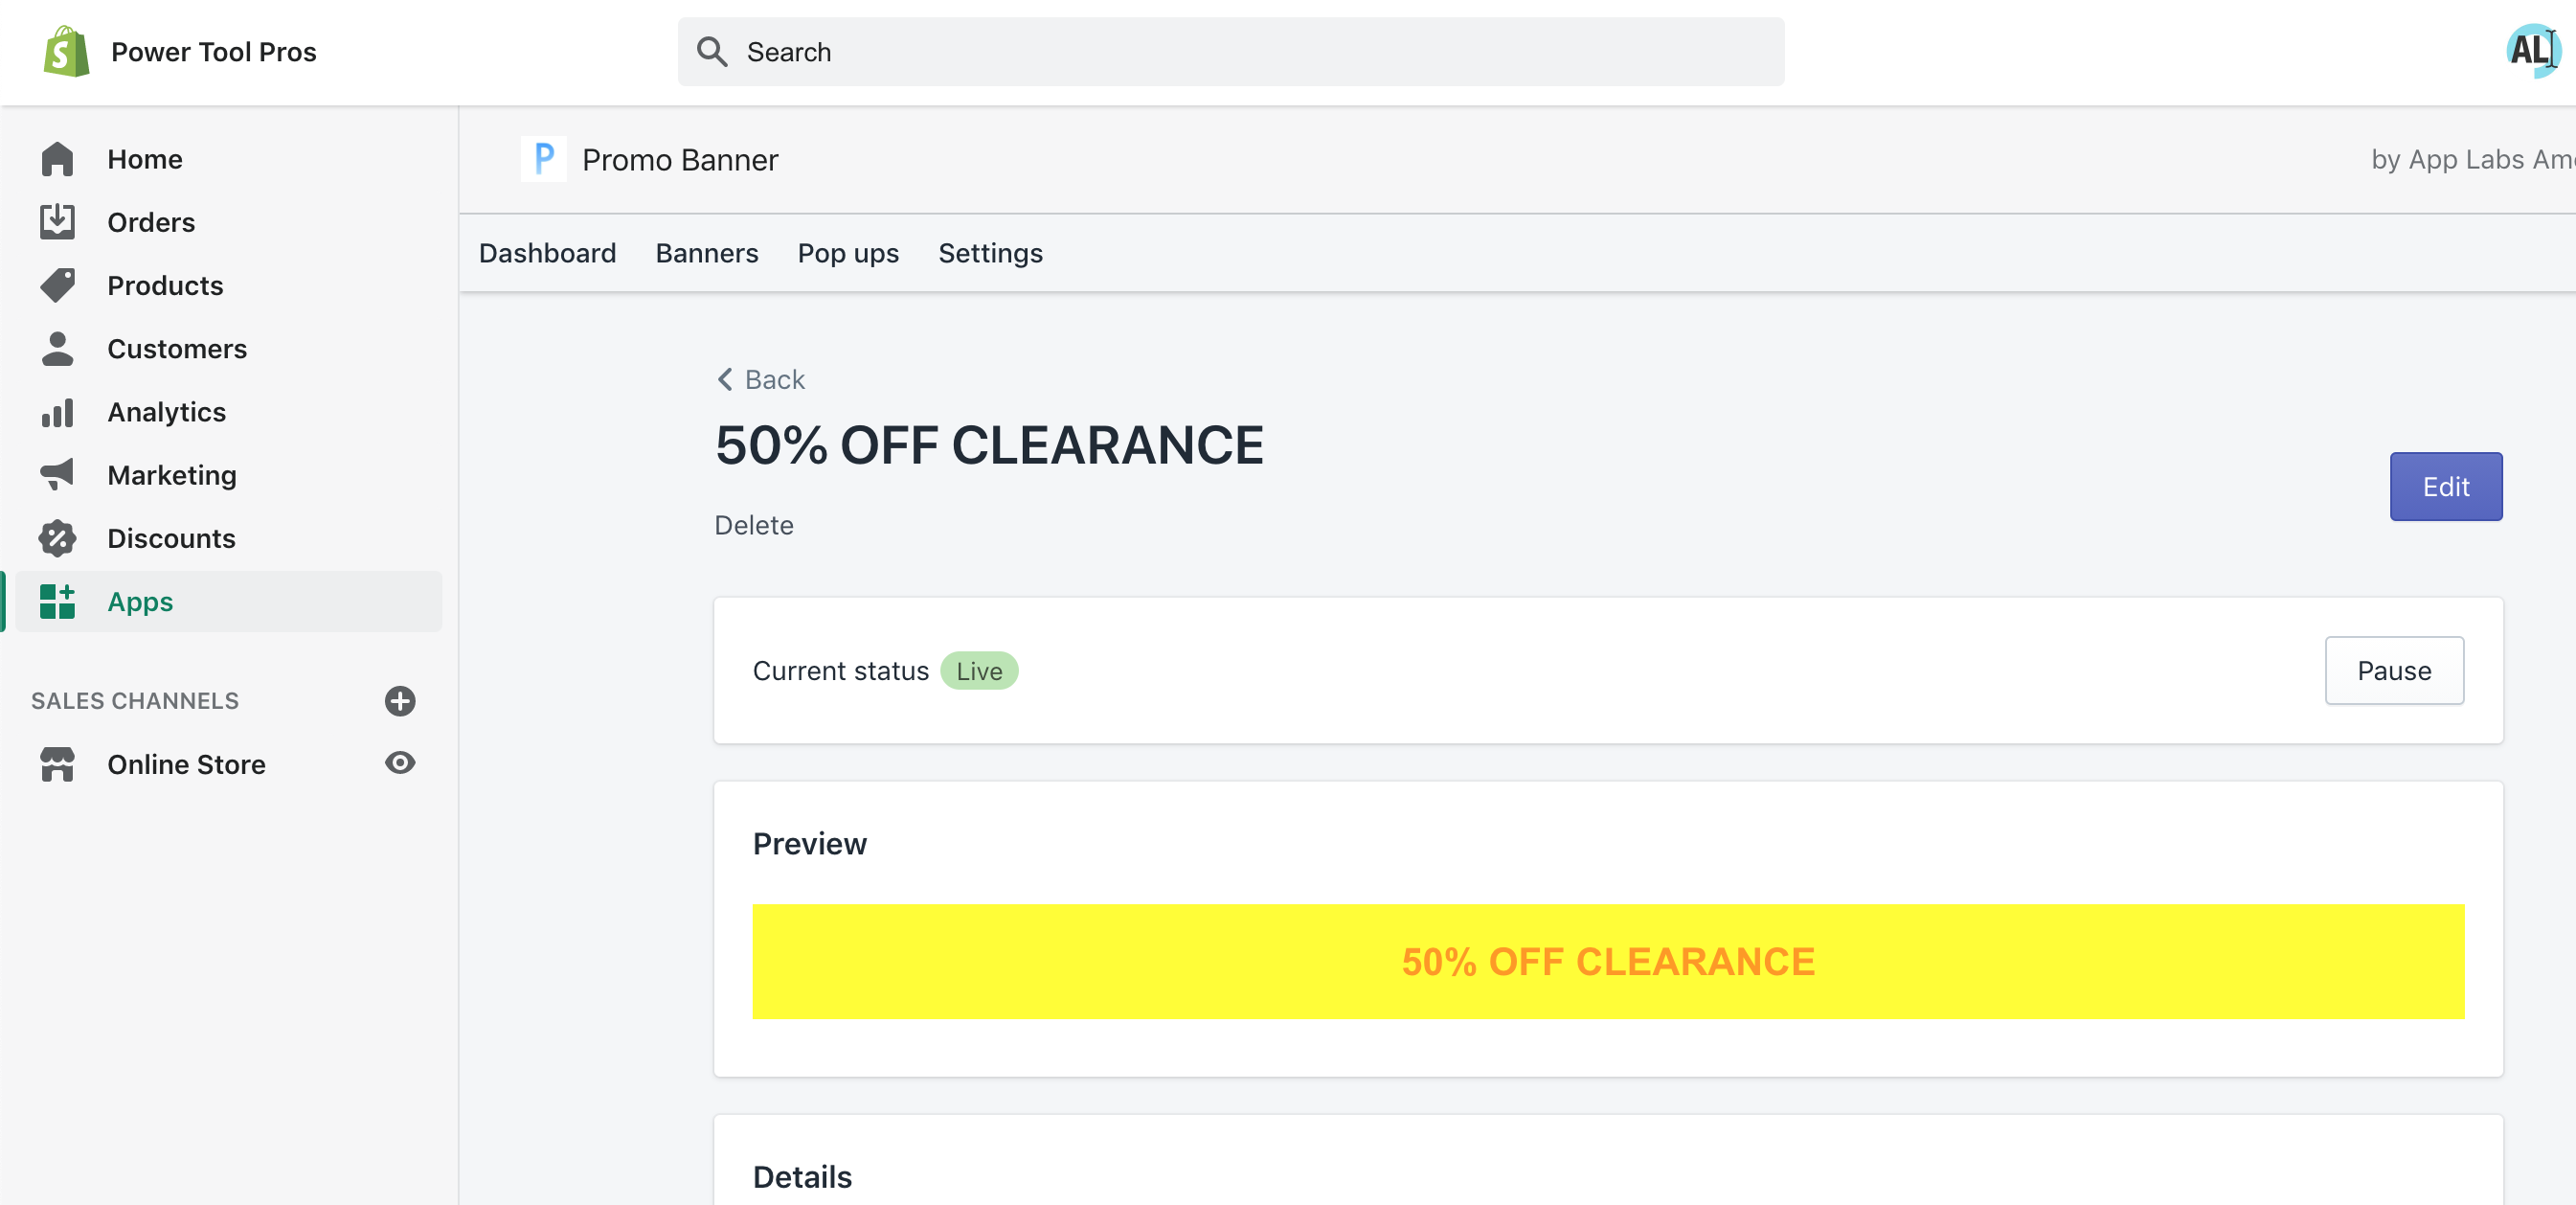View online store with eye icon
The width and height of the screenshot is (2576, 1205).
(x=400, y=763)
